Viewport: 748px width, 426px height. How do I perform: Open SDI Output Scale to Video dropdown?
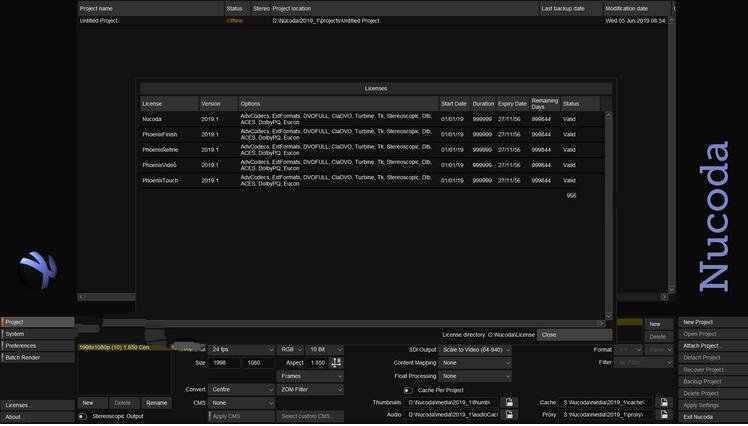coord(475,350)
